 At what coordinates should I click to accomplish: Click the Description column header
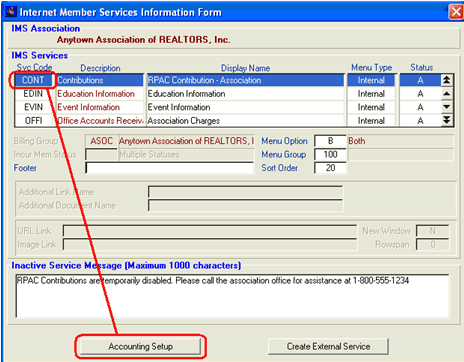(x=100, y=68)
